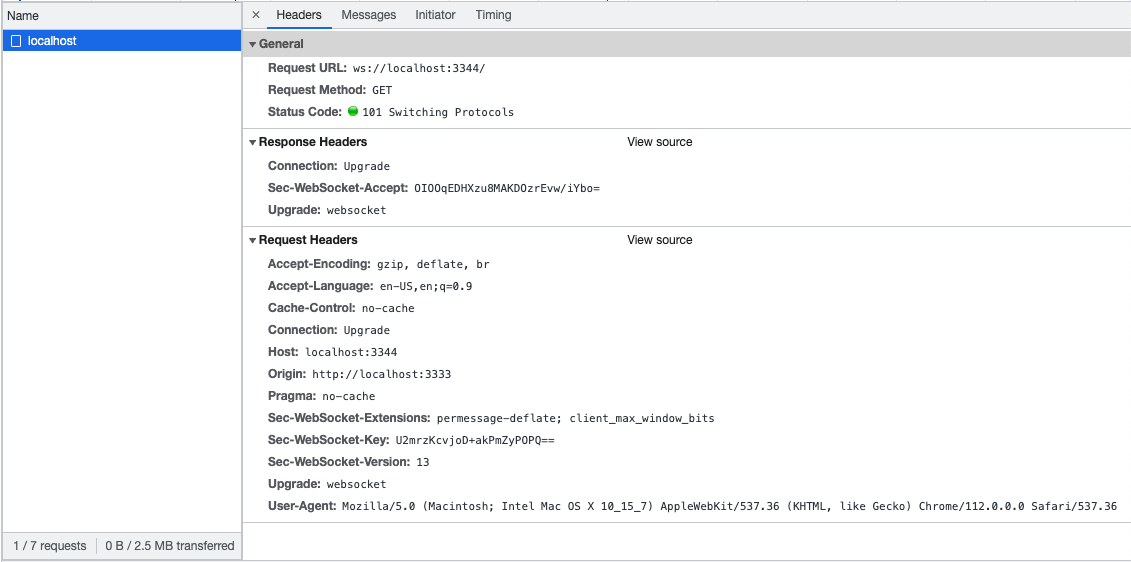The height and width of the screenshot is (562, 1131).
Task: Click the Sec-WebSocket-Accept hash value
Action: tap(507, 188)
